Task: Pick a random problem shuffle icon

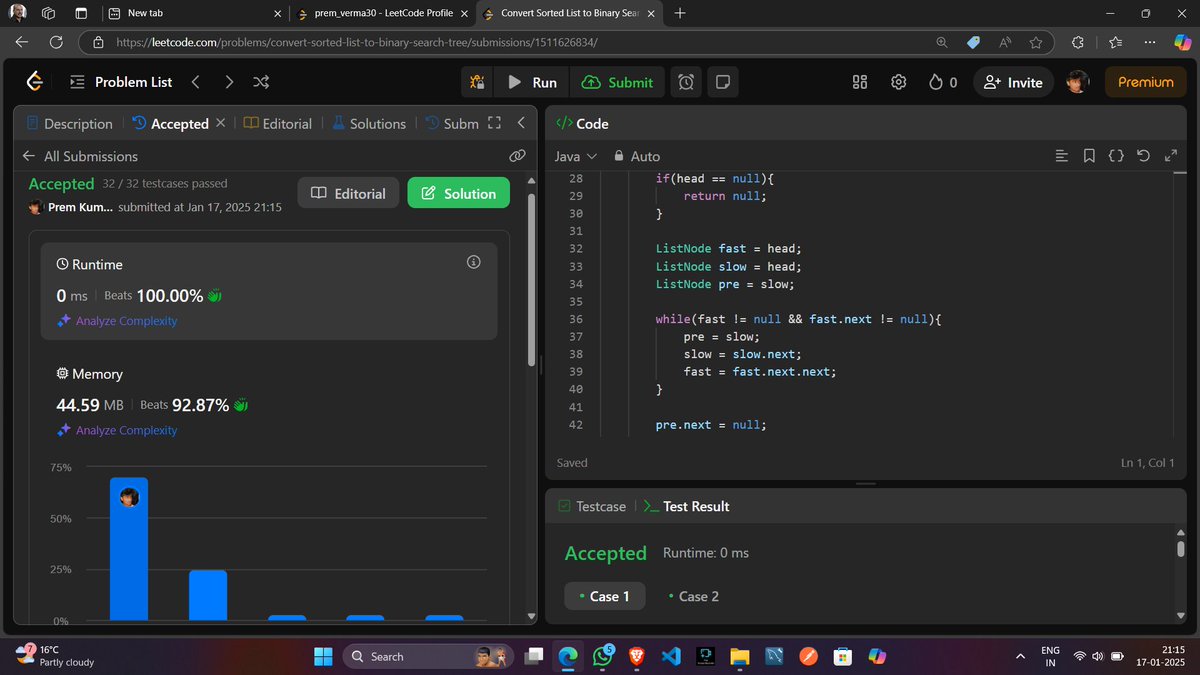Action: point(261,82)
